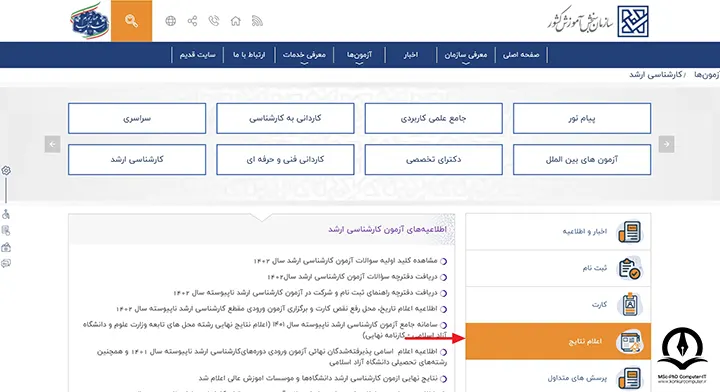Open the اعلام نتایج sidebar tab
The width and height of the screenshot is (720, 392).
click(x=558, y=341)
